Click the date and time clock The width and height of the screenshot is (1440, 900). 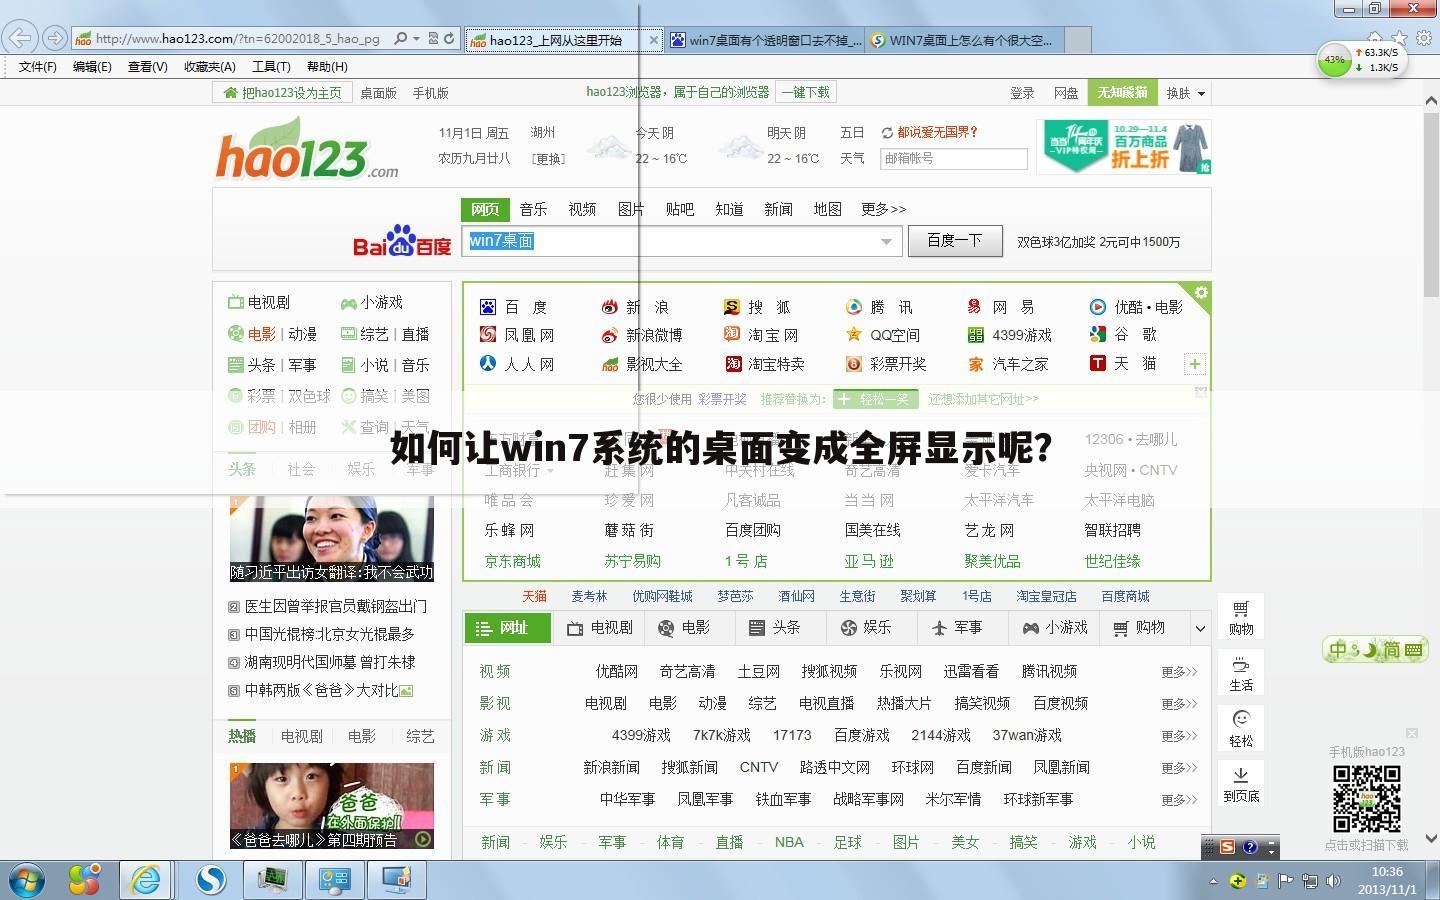1387,881
